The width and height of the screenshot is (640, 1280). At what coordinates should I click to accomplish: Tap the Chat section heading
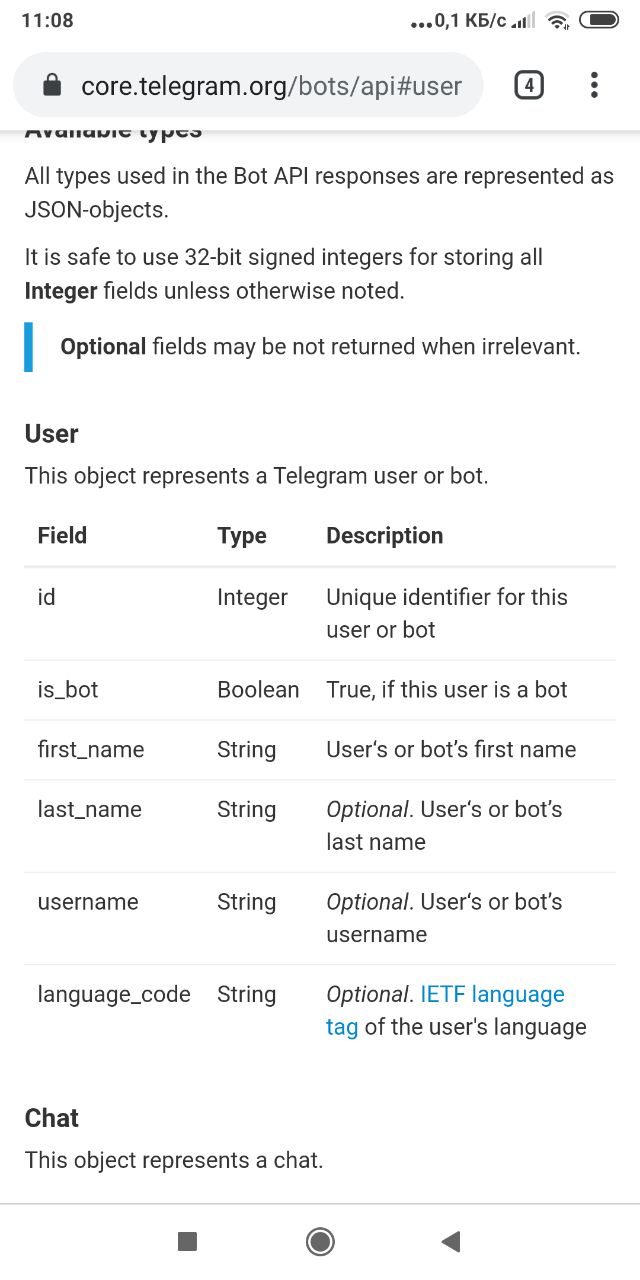coord(52,1118)
